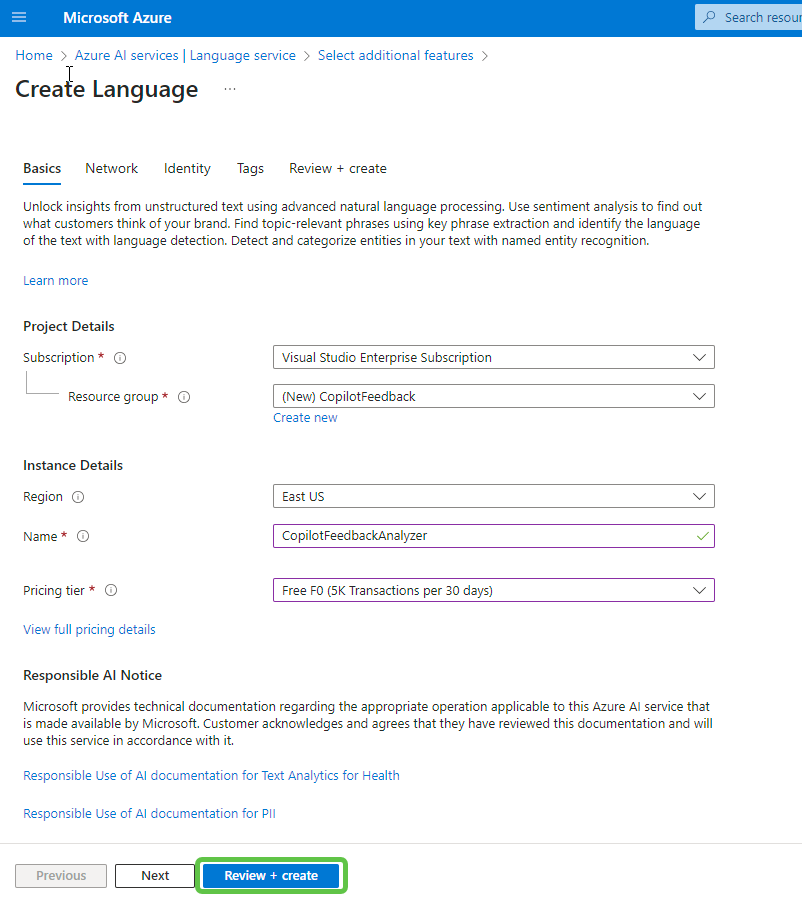Click the Pricing tier info icon
This screenshot has height=902, width=802.
point(111,591)
